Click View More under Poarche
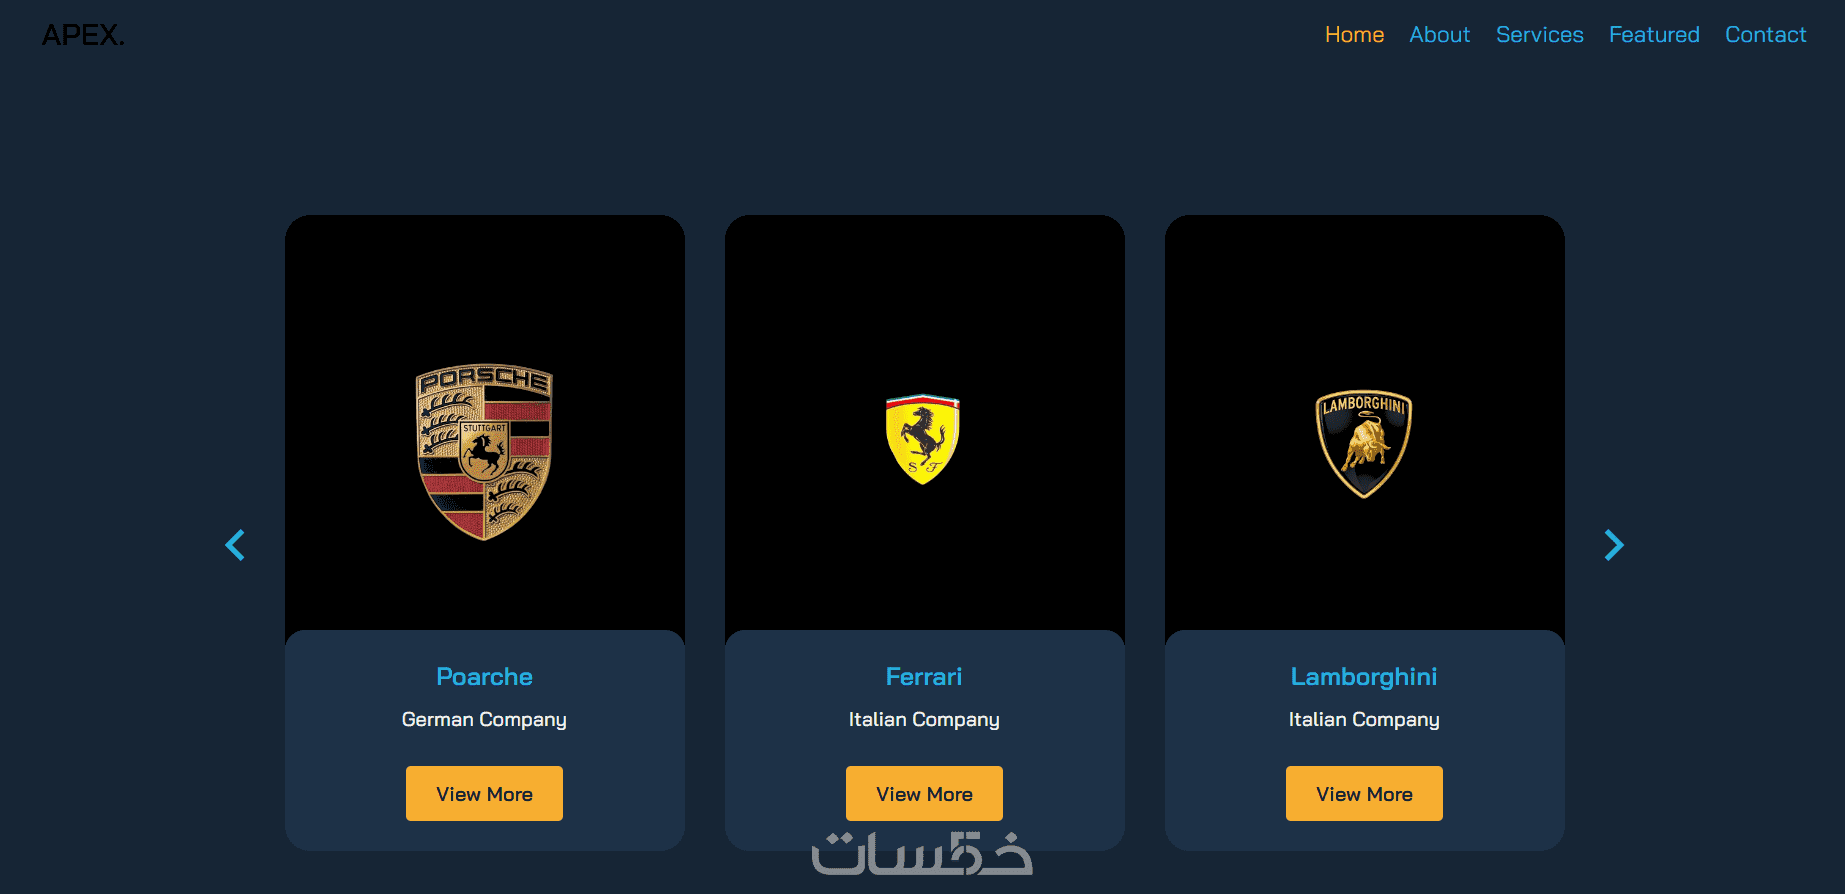This screenshot has height=894, width=1845. point(484,794)
